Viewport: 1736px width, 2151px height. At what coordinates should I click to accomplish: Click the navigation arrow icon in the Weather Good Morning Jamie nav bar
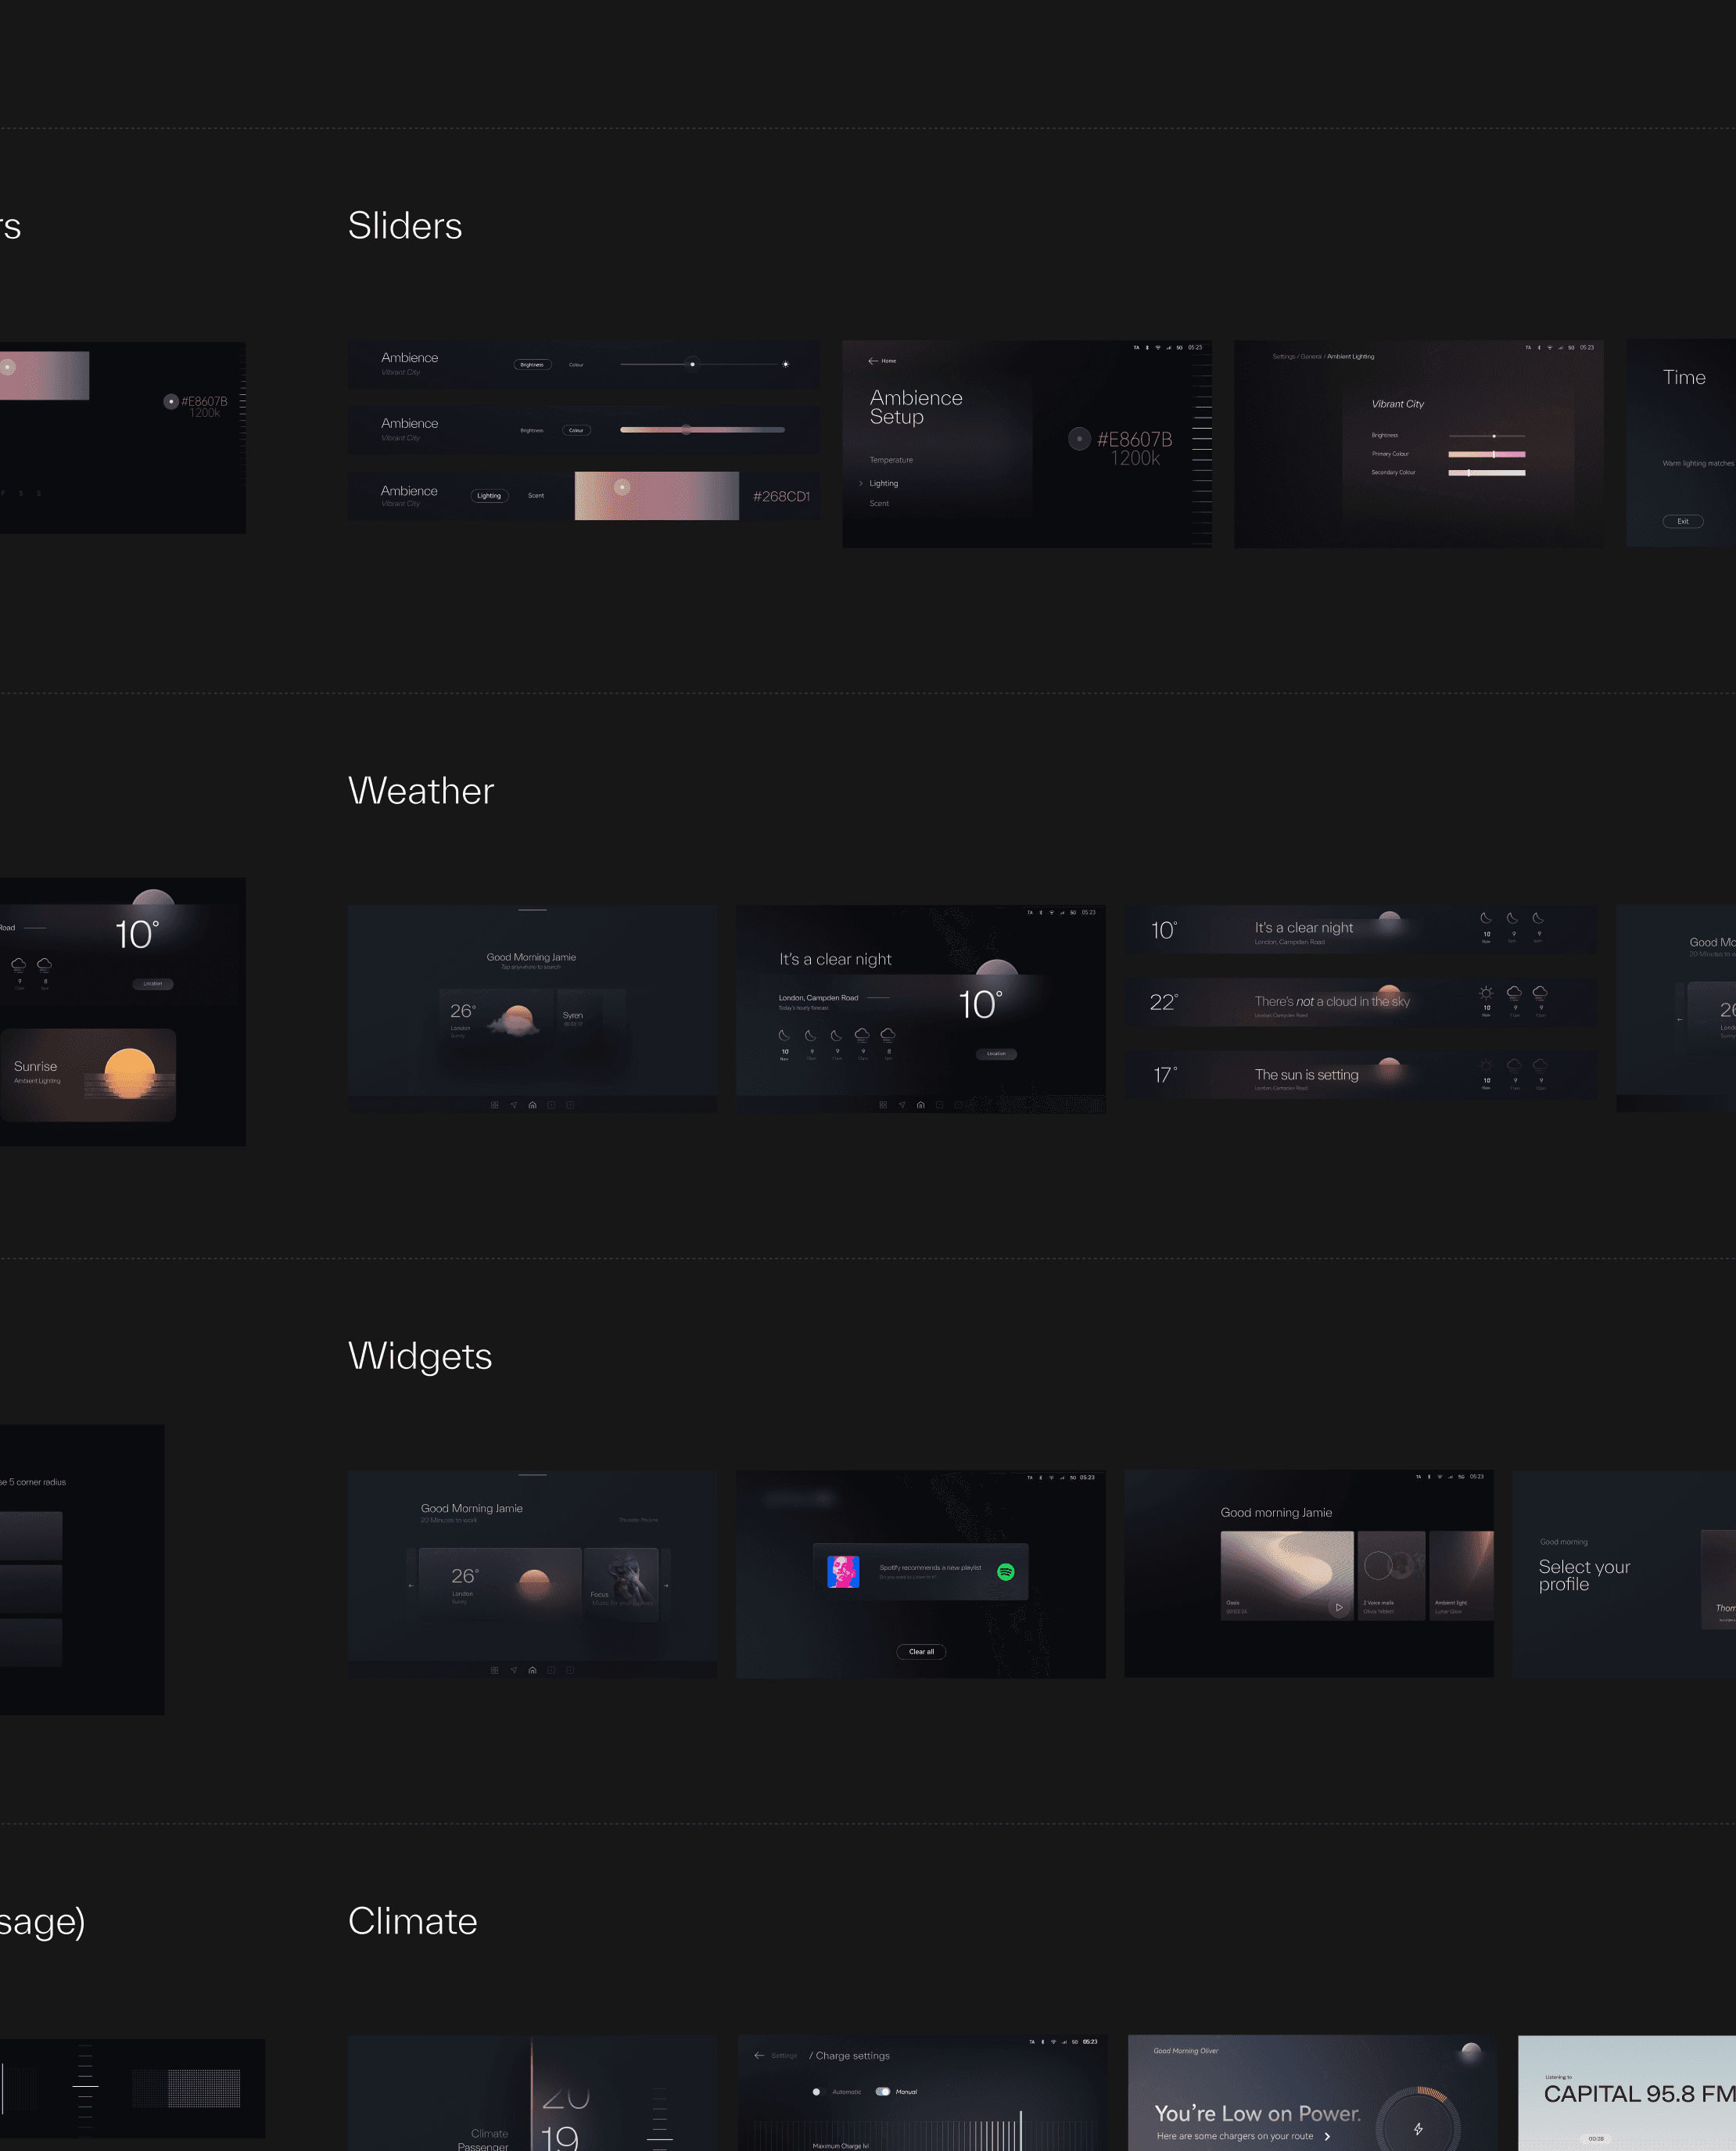click(x=514, y=1105)
